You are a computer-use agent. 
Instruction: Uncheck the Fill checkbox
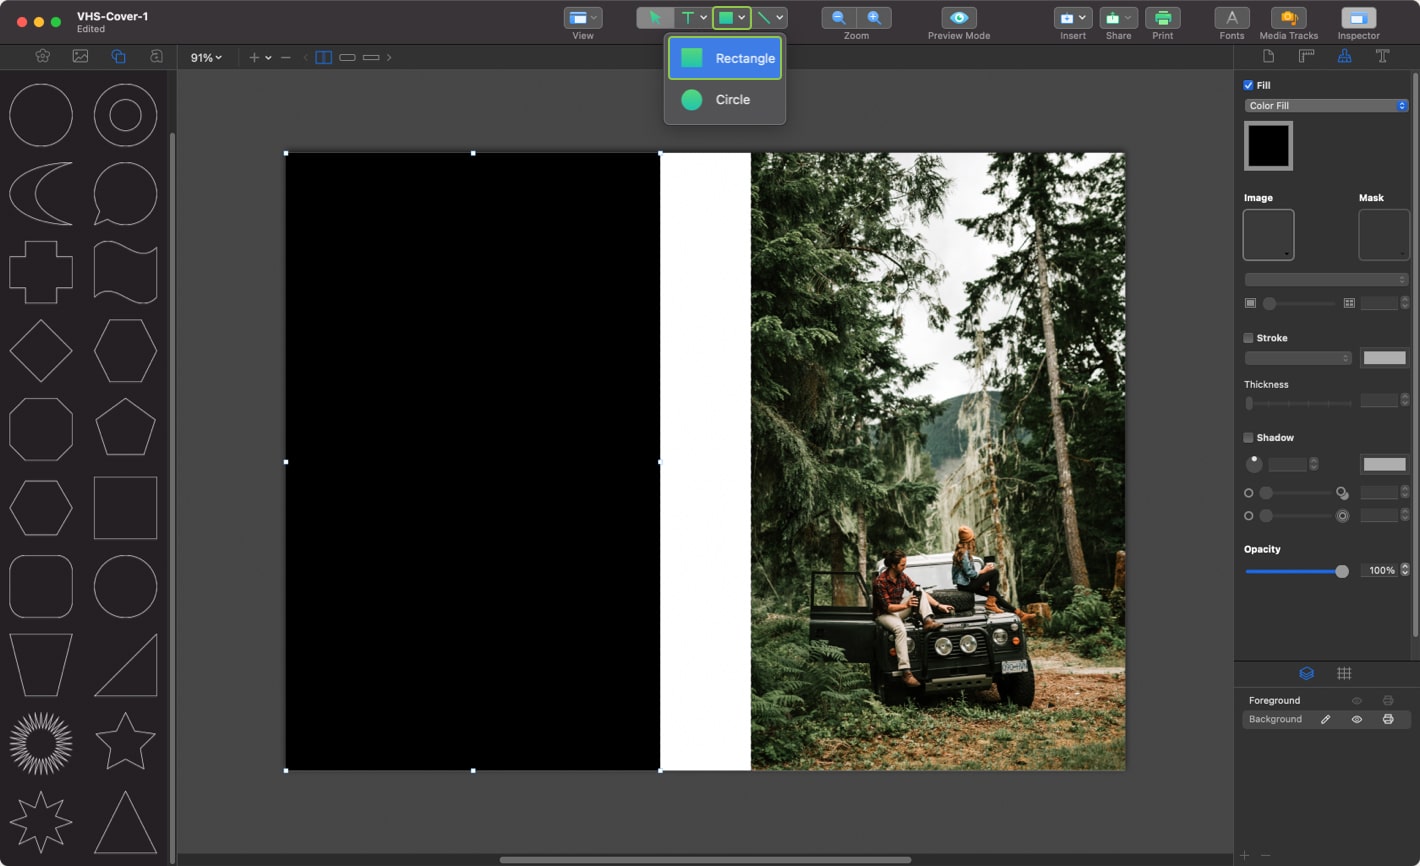[1248, 85]
